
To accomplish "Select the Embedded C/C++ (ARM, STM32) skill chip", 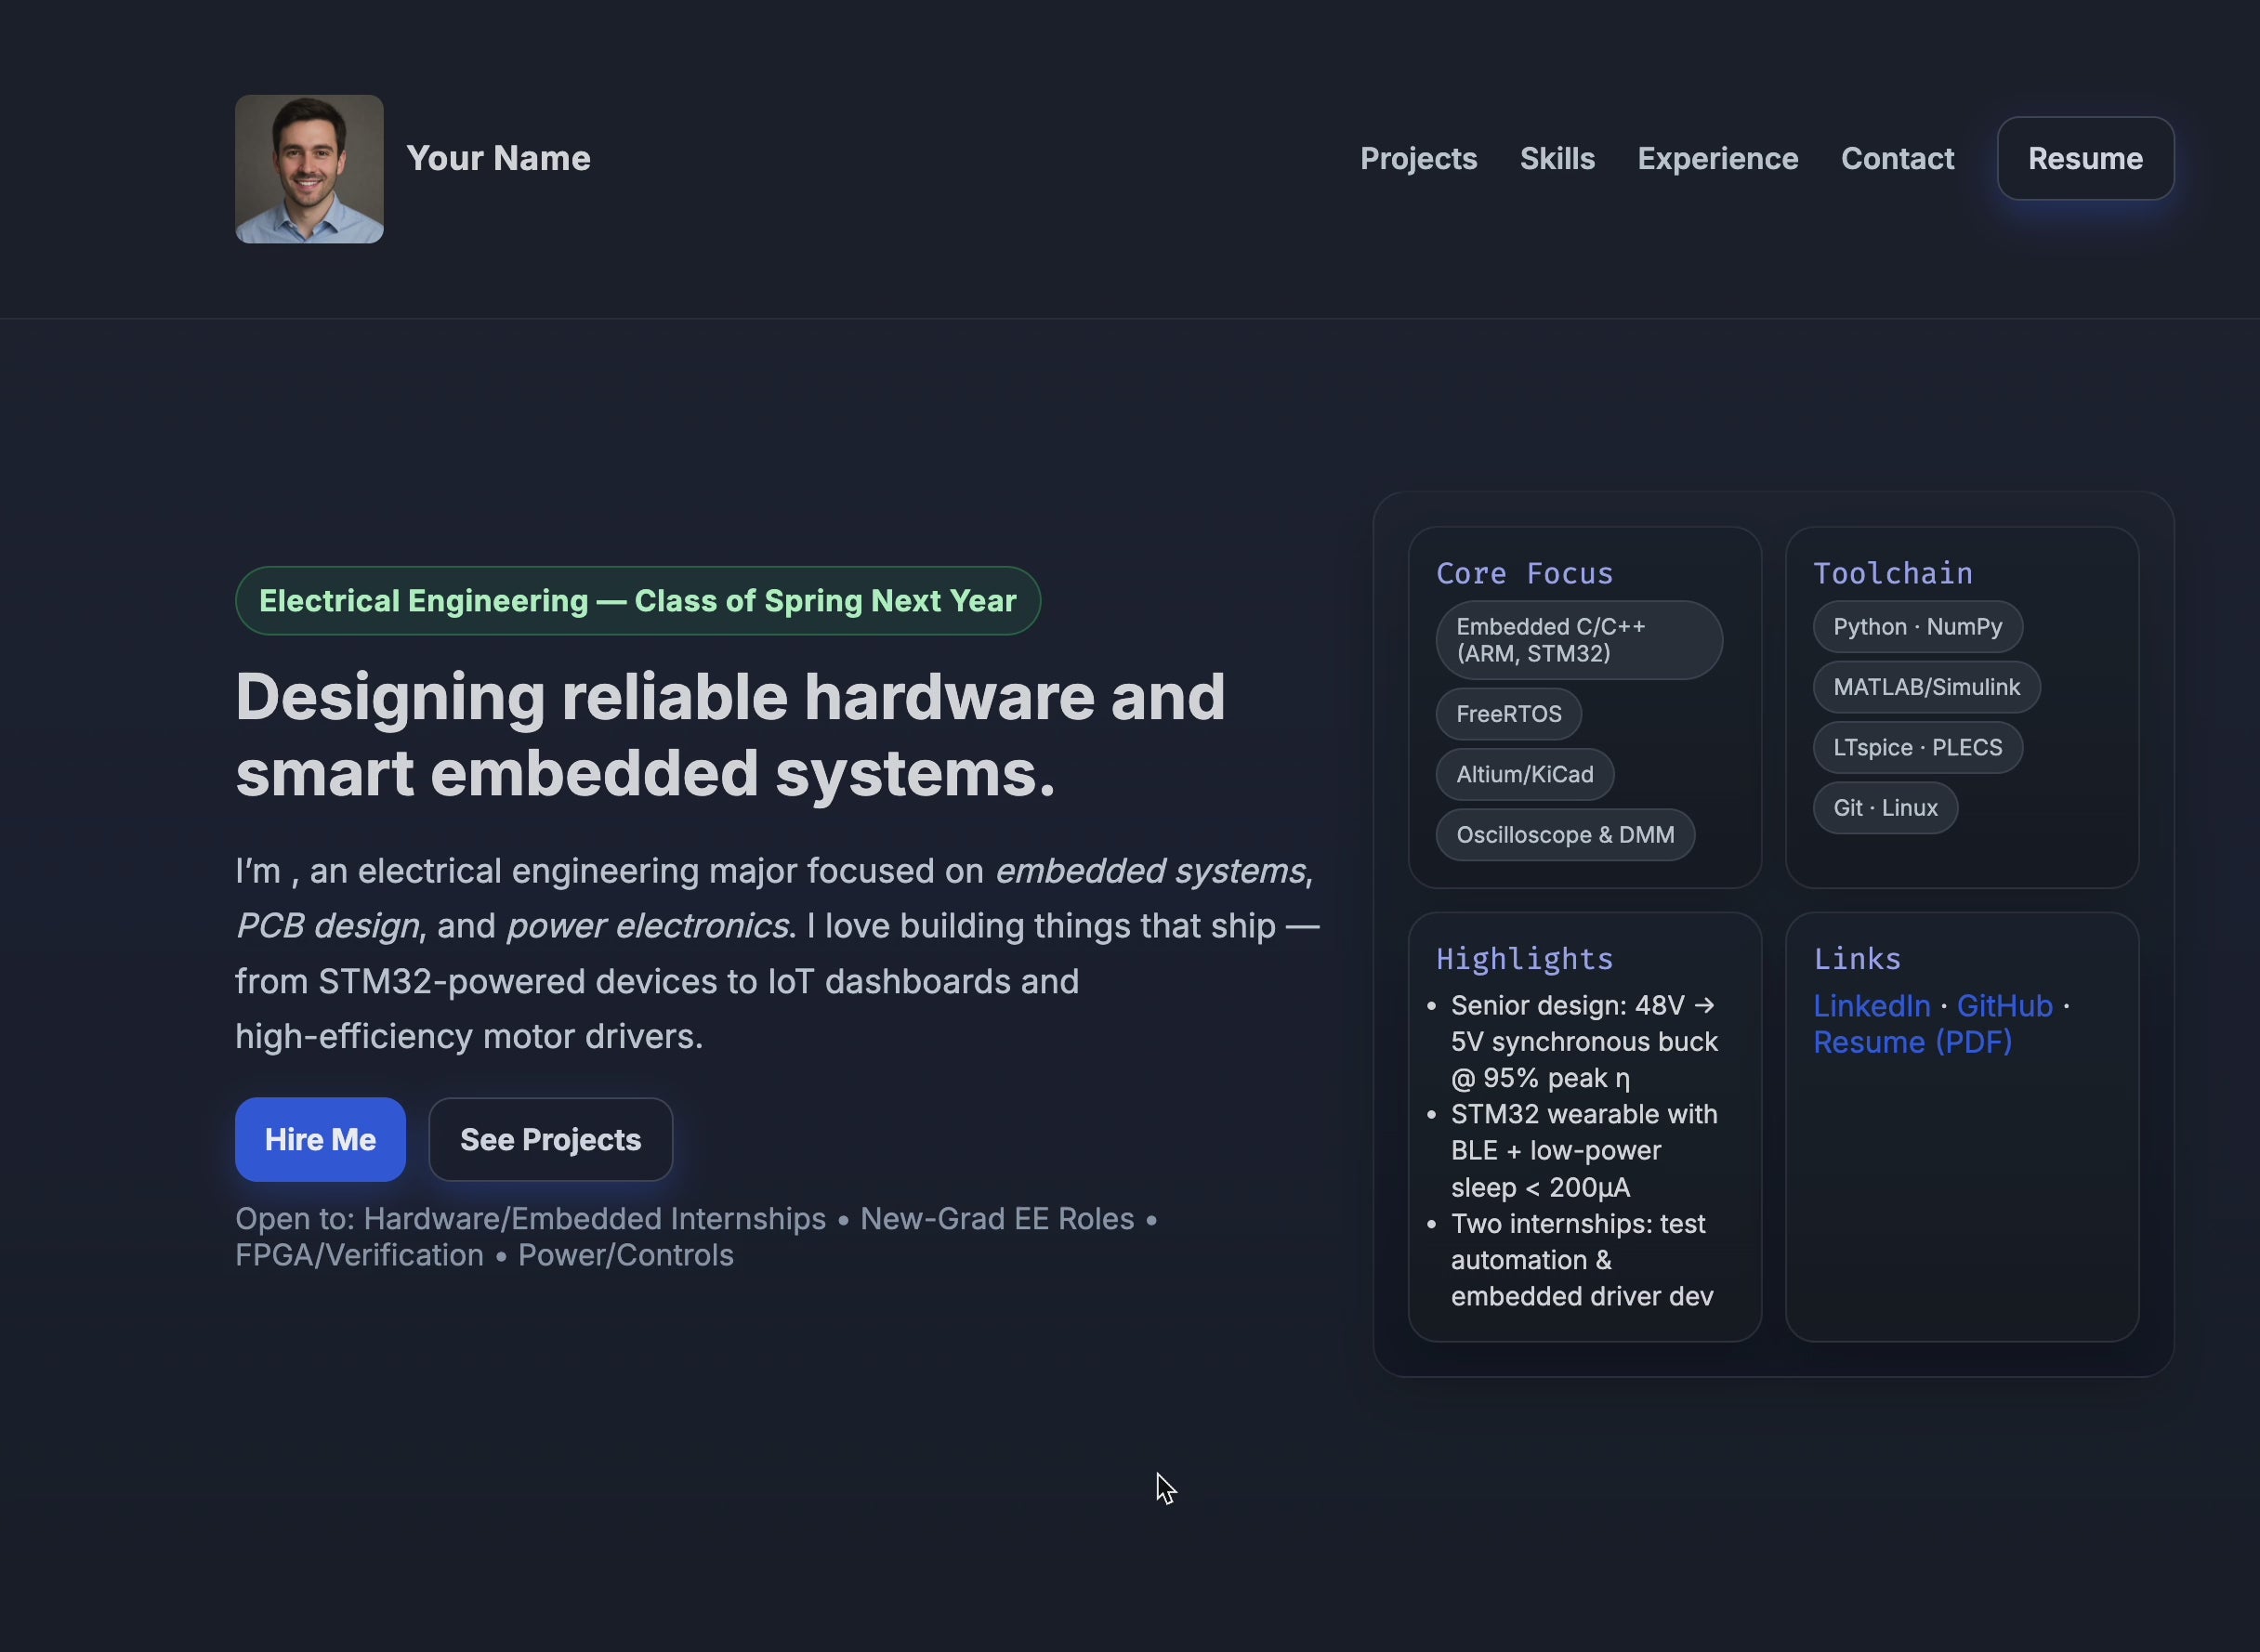I will pos(1578,640).
